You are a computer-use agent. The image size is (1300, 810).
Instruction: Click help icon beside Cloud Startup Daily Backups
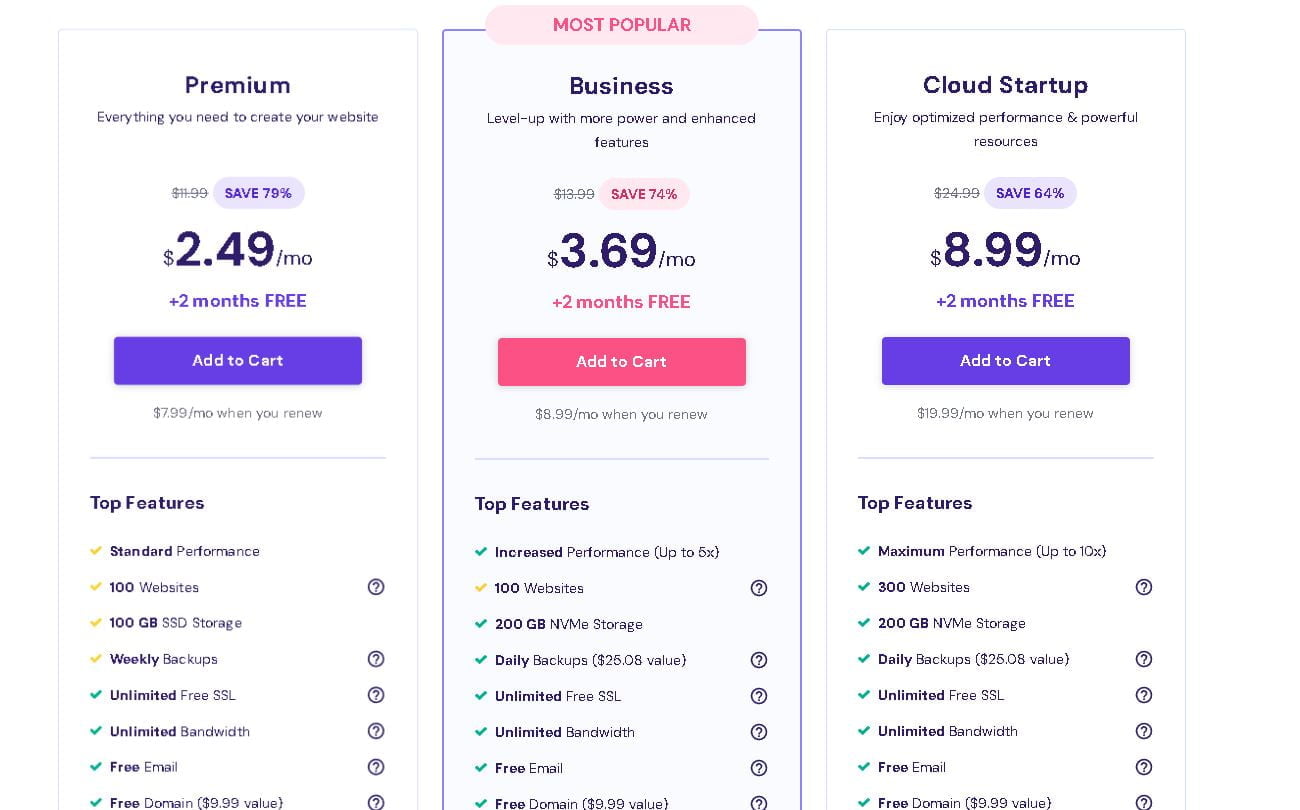1144,659
